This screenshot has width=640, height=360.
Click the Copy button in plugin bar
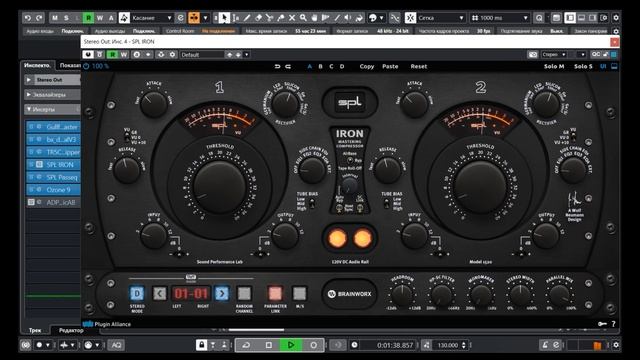tap(367, 66)
